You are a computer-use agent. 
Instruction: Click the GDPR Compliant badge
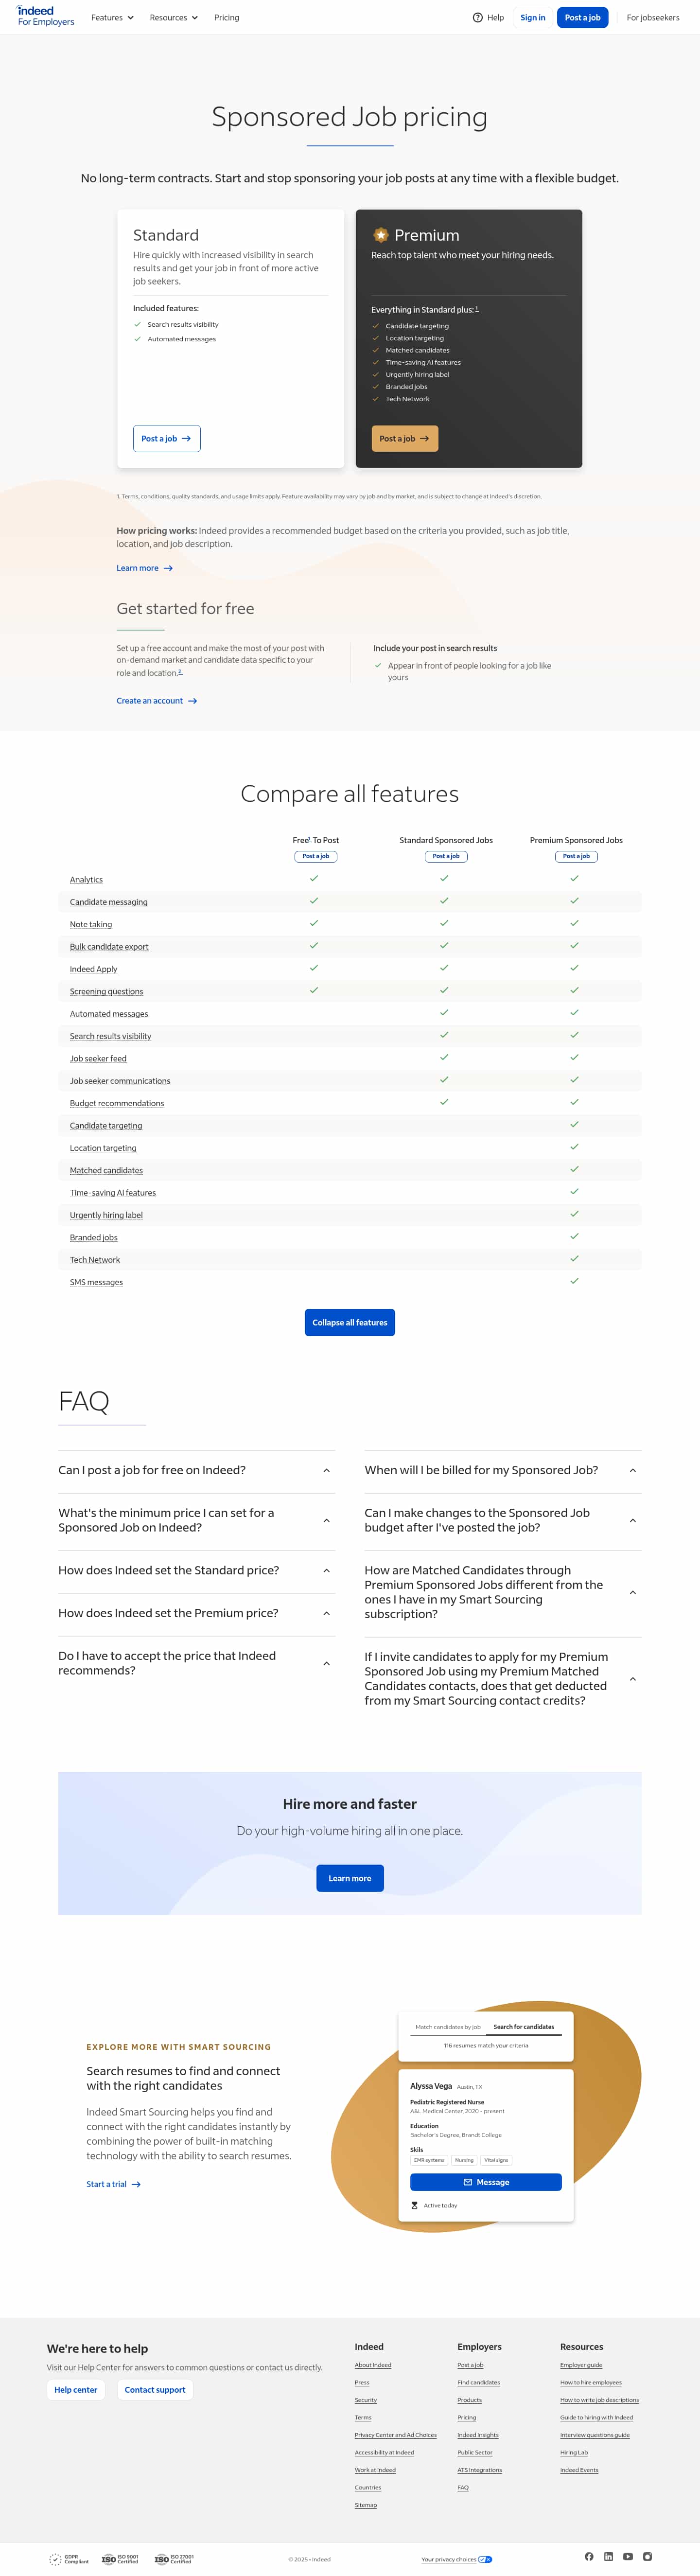69,2558
